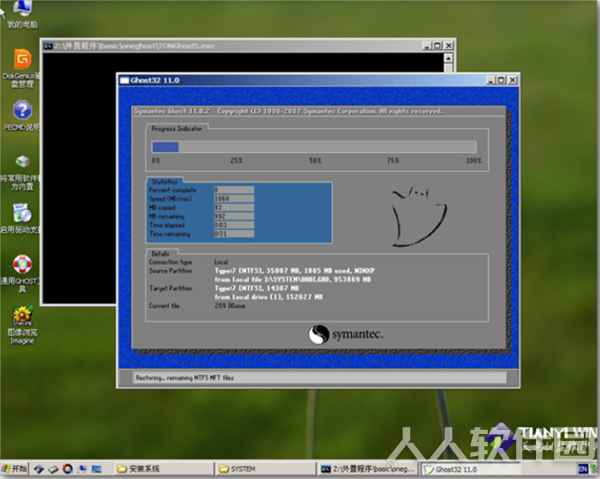Switch to the 安装系统 taskbar folder
Screen dimensions: 600x479
coord(163,469)
